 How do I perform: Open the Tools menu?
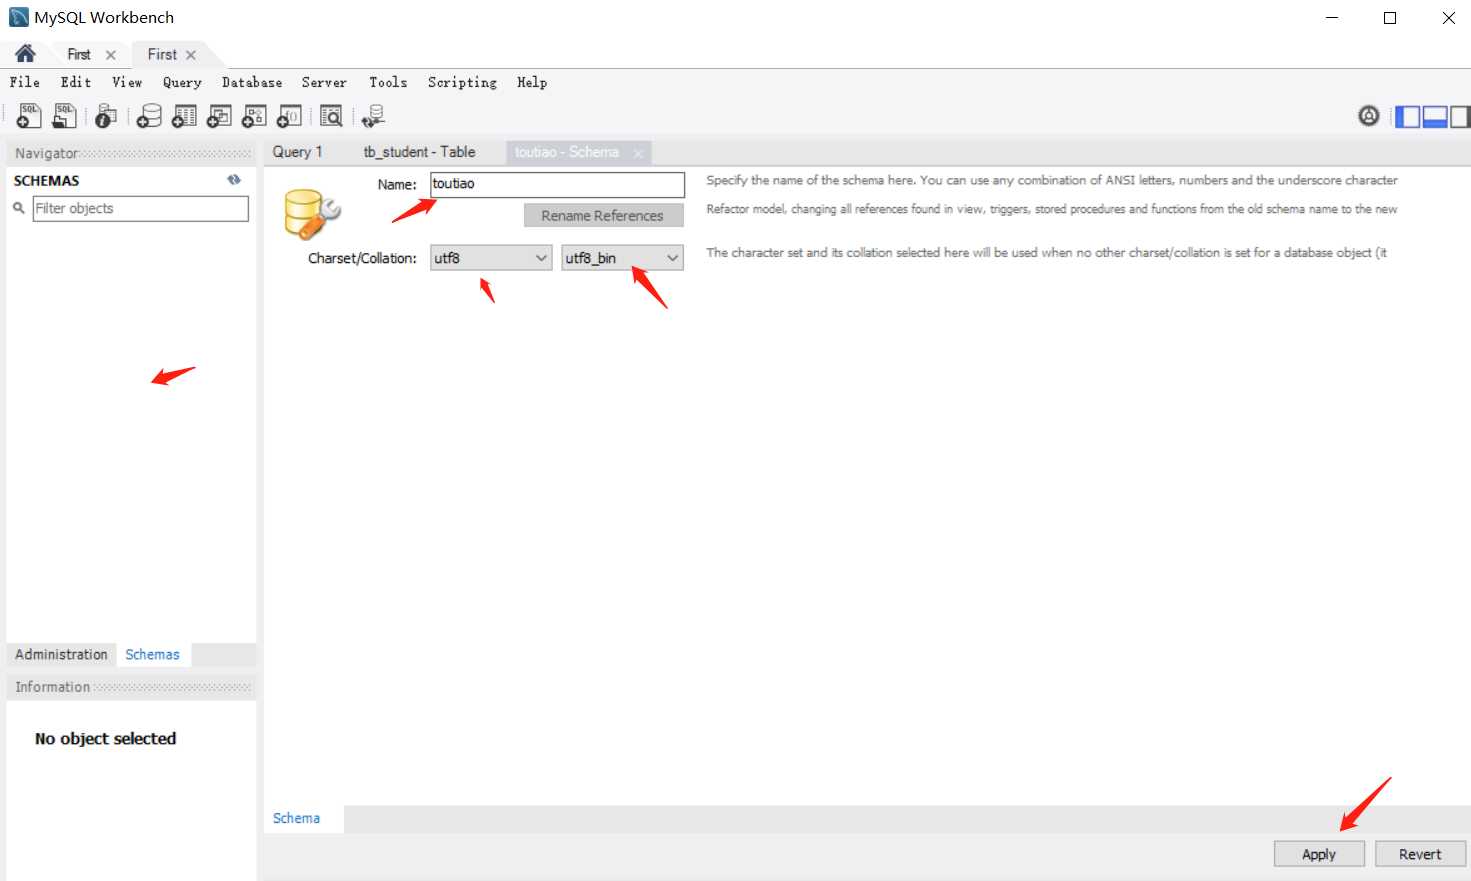[388, 82]
